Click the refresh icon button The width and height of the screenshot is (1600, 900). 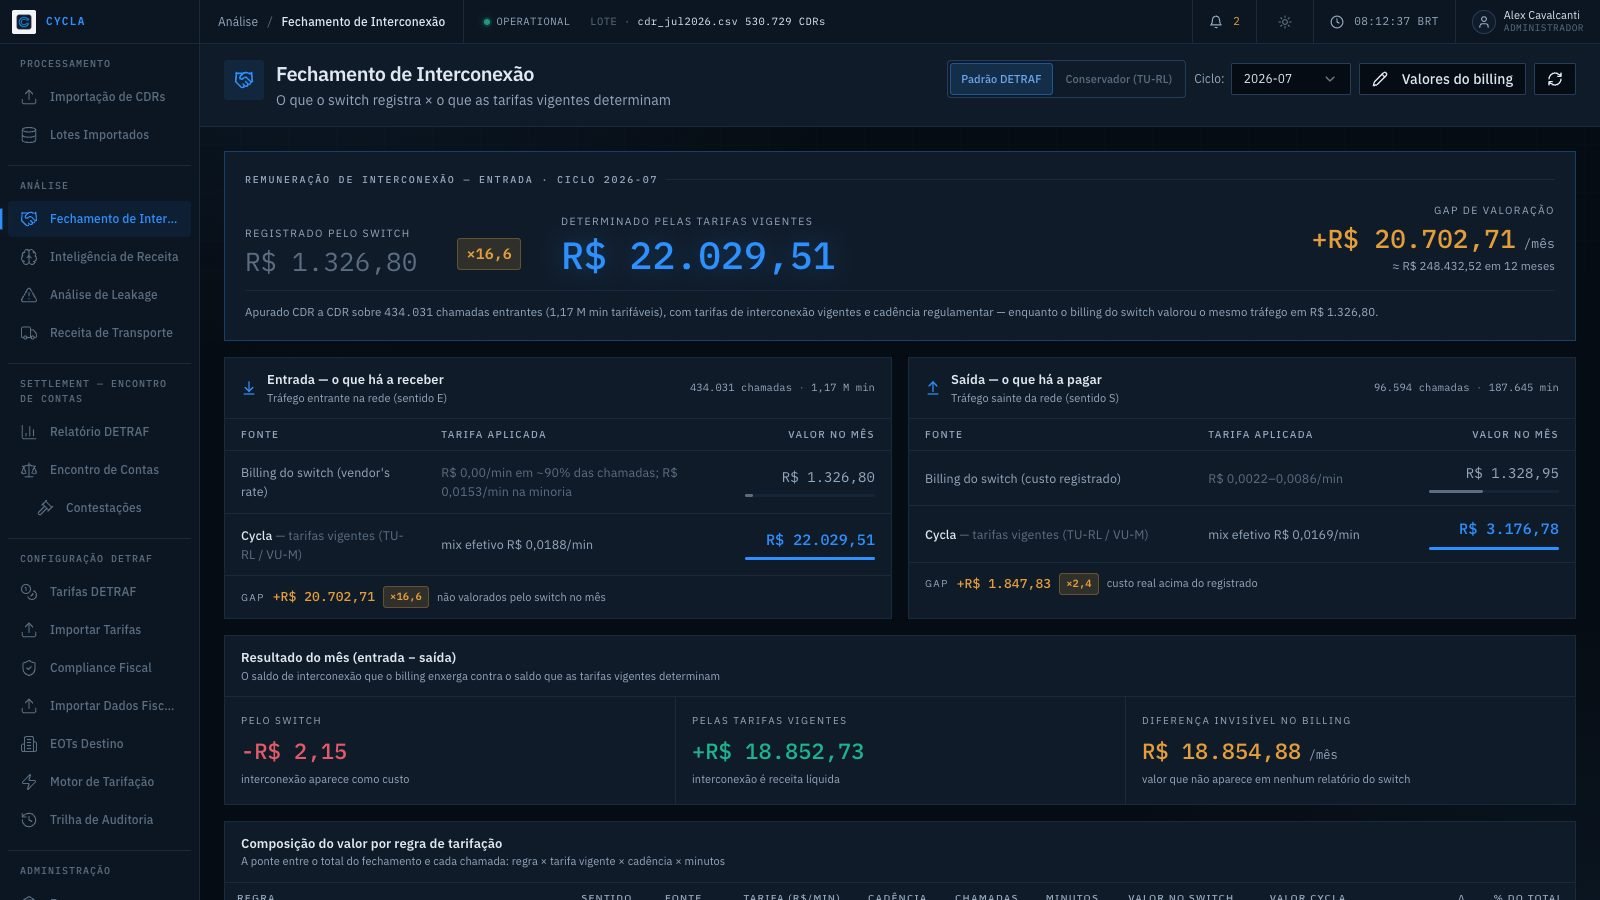pos(1555,79)
